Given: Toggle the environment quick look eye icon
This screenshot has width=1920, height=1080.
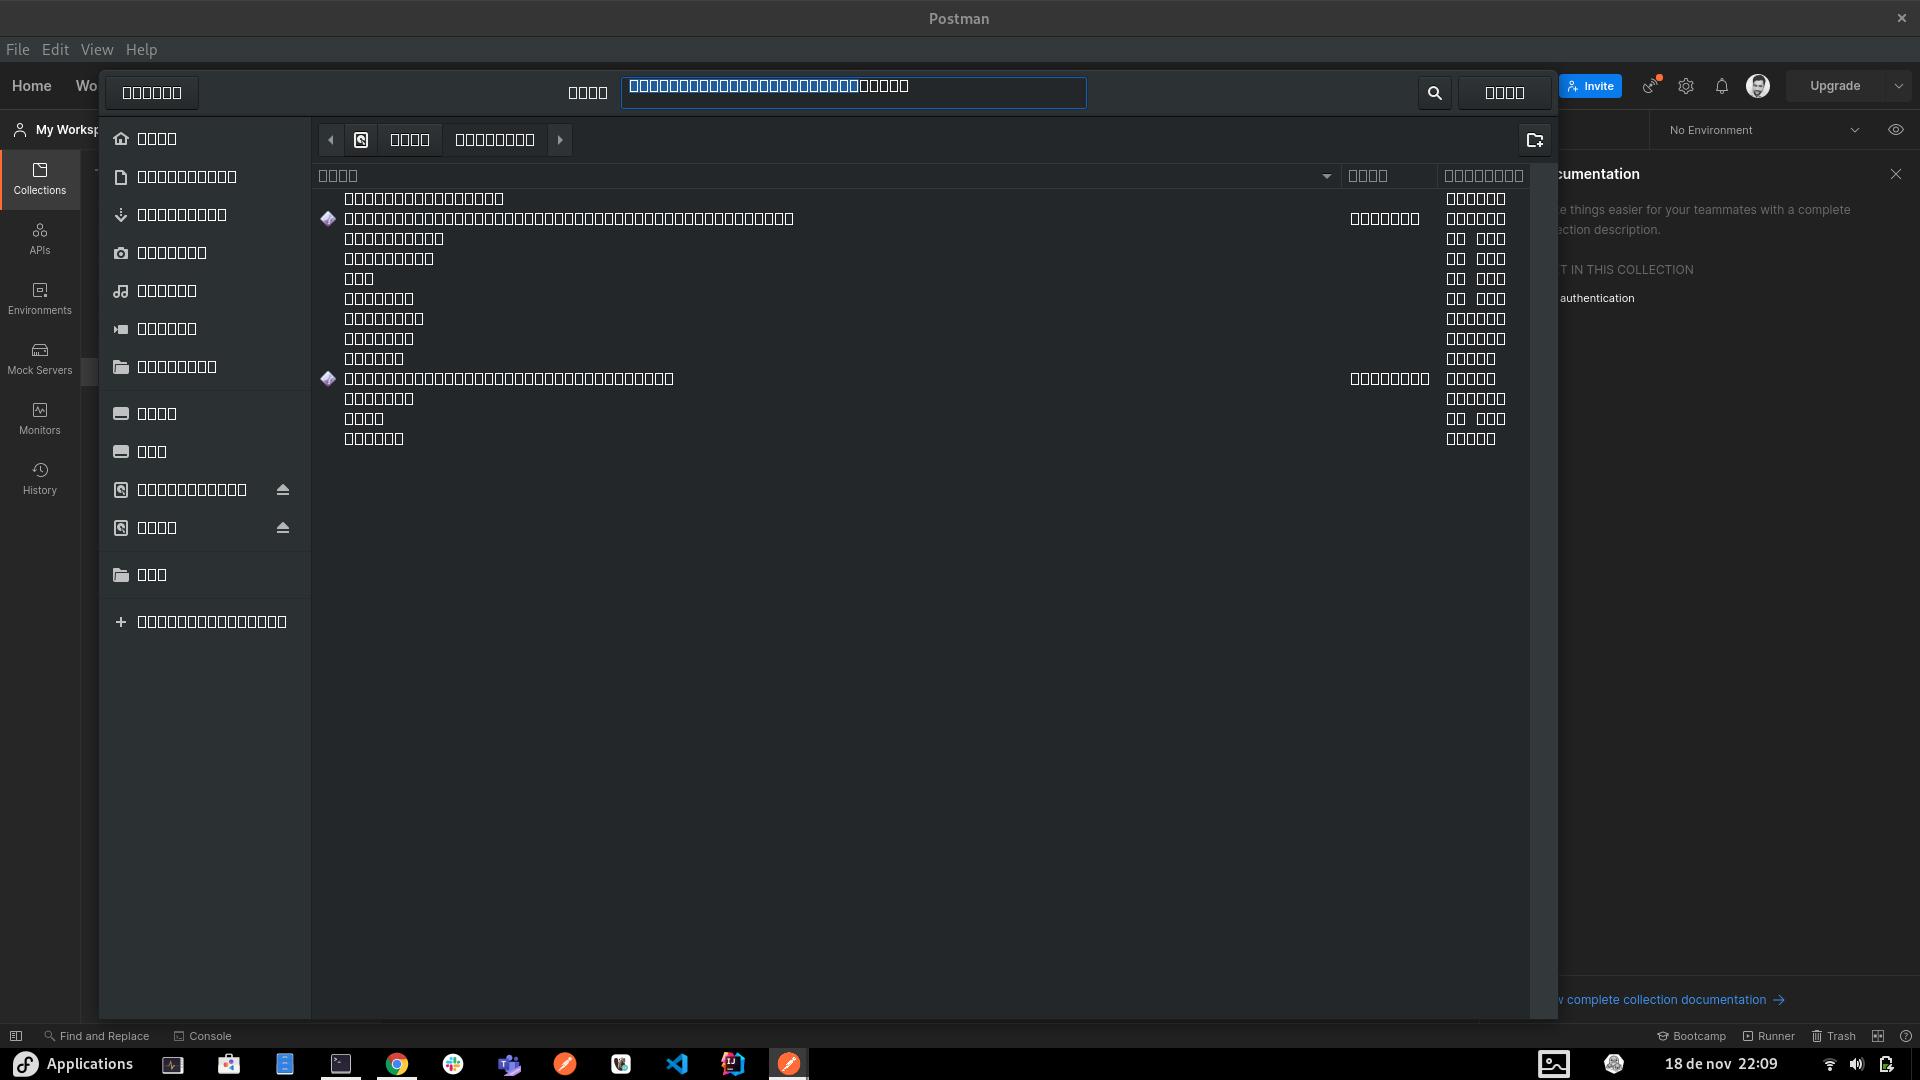Looking at the screenshot, I should (1895, 130).
